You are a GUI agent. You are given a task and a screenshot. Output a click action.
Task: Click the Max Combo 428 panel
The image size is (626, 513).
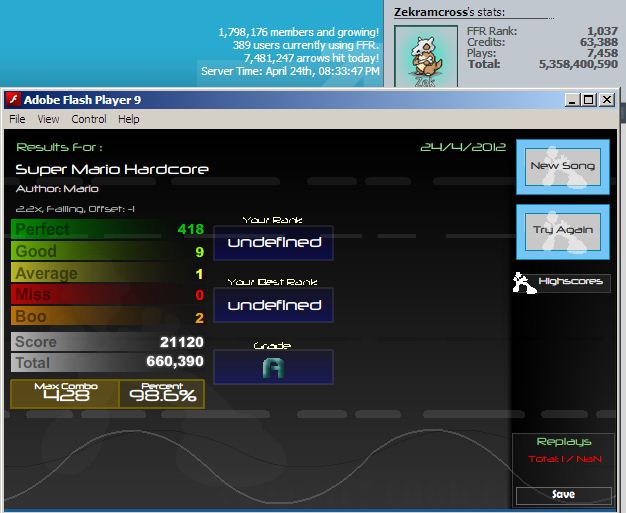tap(65, 394)
